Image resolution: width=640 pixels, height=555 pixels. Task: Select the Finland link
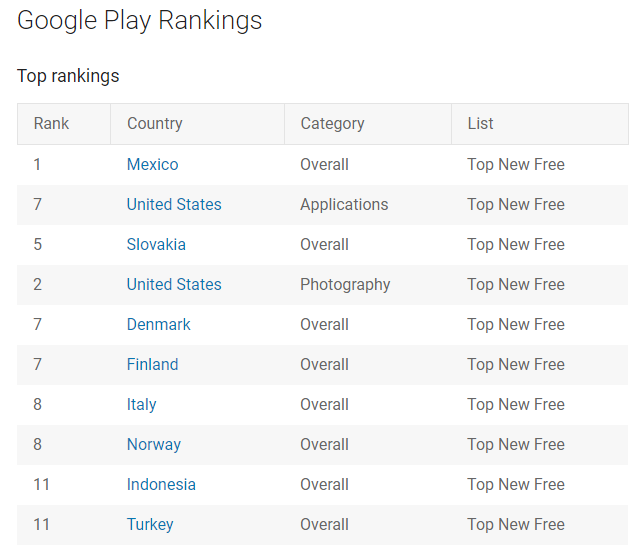[x=152, y=364]
